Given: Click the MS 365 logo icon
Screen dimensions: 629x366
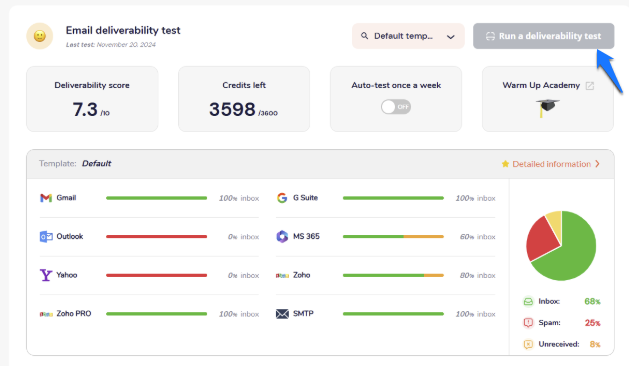Looking at the screenshot, I should click(282, 236).
